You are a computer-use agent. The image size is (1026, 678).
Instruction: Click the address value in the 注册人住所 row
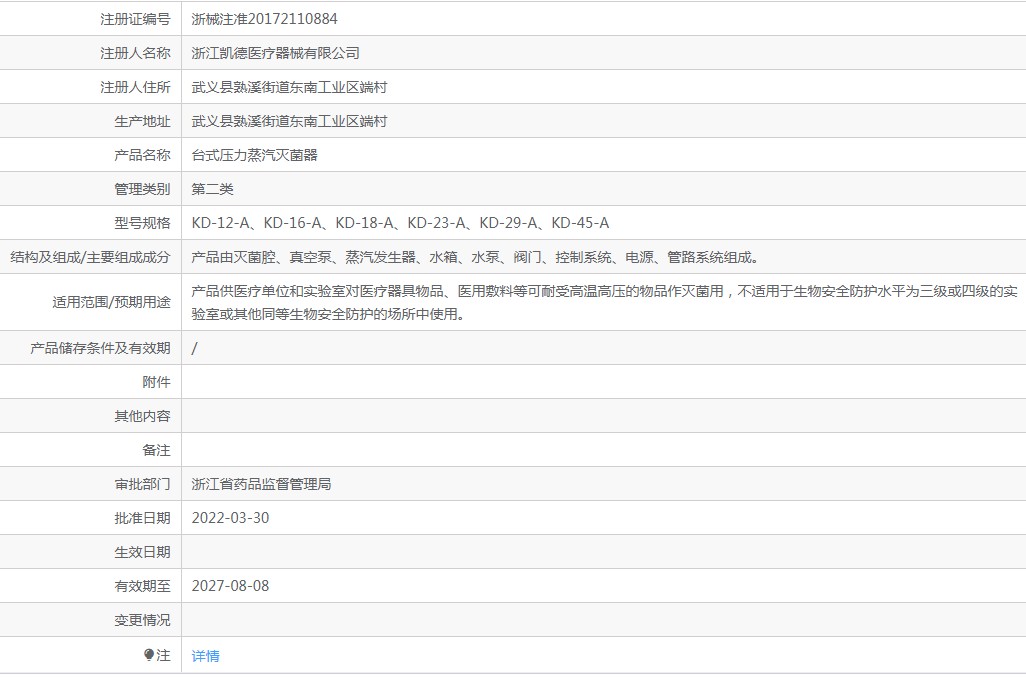(x=289, y=87)
